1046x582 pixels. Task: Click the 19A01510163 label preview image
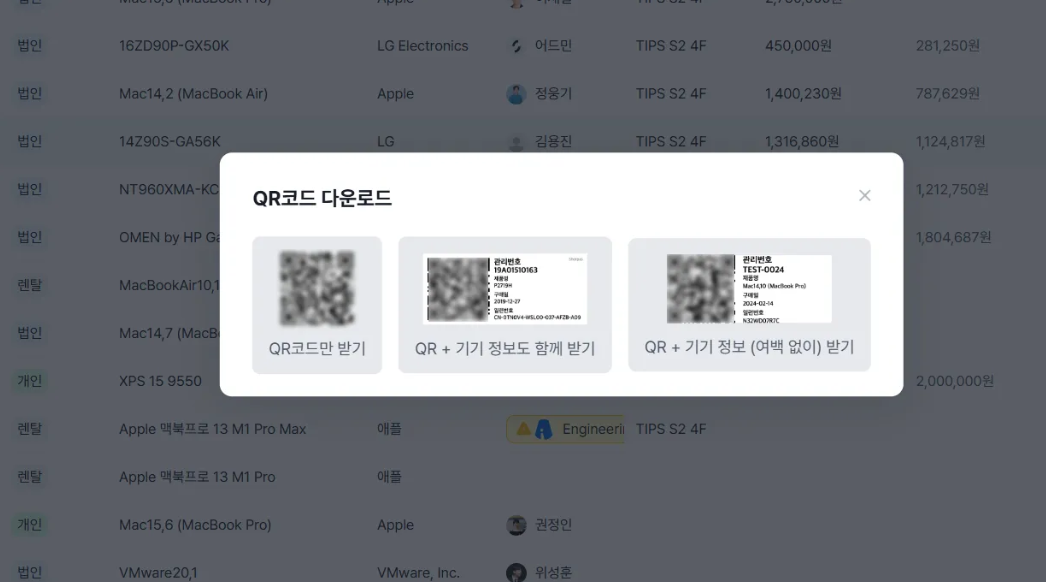point(505,289)
